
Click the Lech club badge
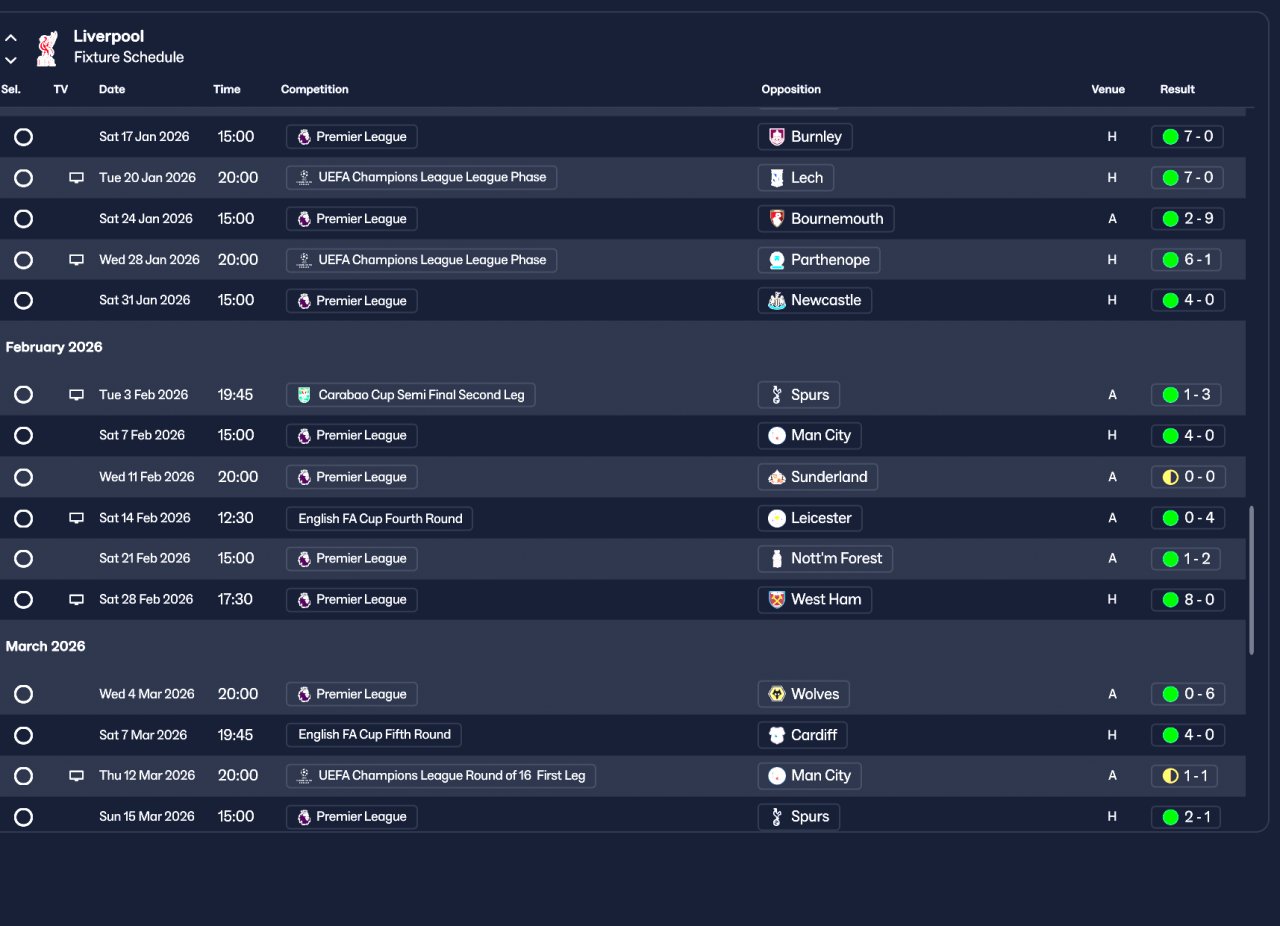tap(777, 178)
